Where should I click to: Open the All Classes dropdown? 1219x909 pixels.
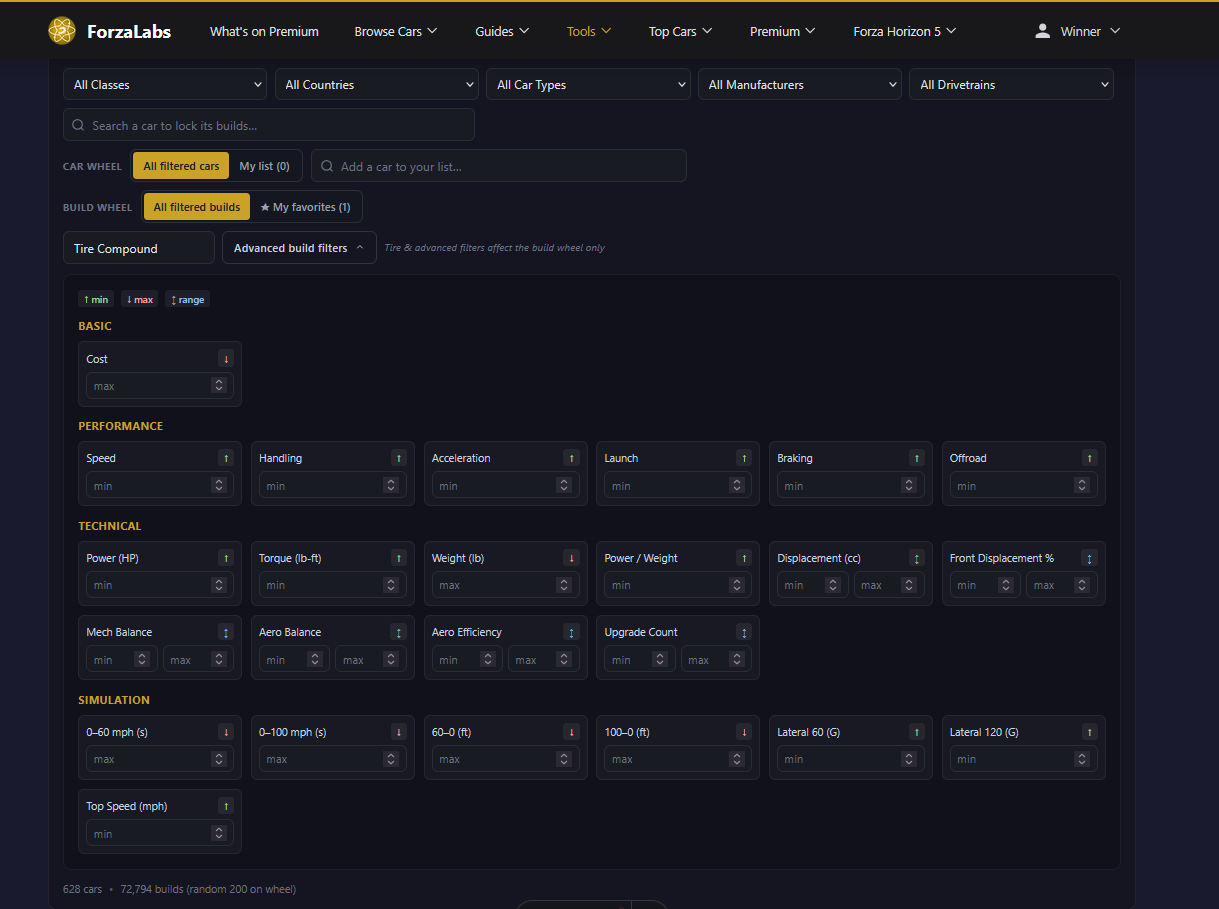tap(165, 85)
